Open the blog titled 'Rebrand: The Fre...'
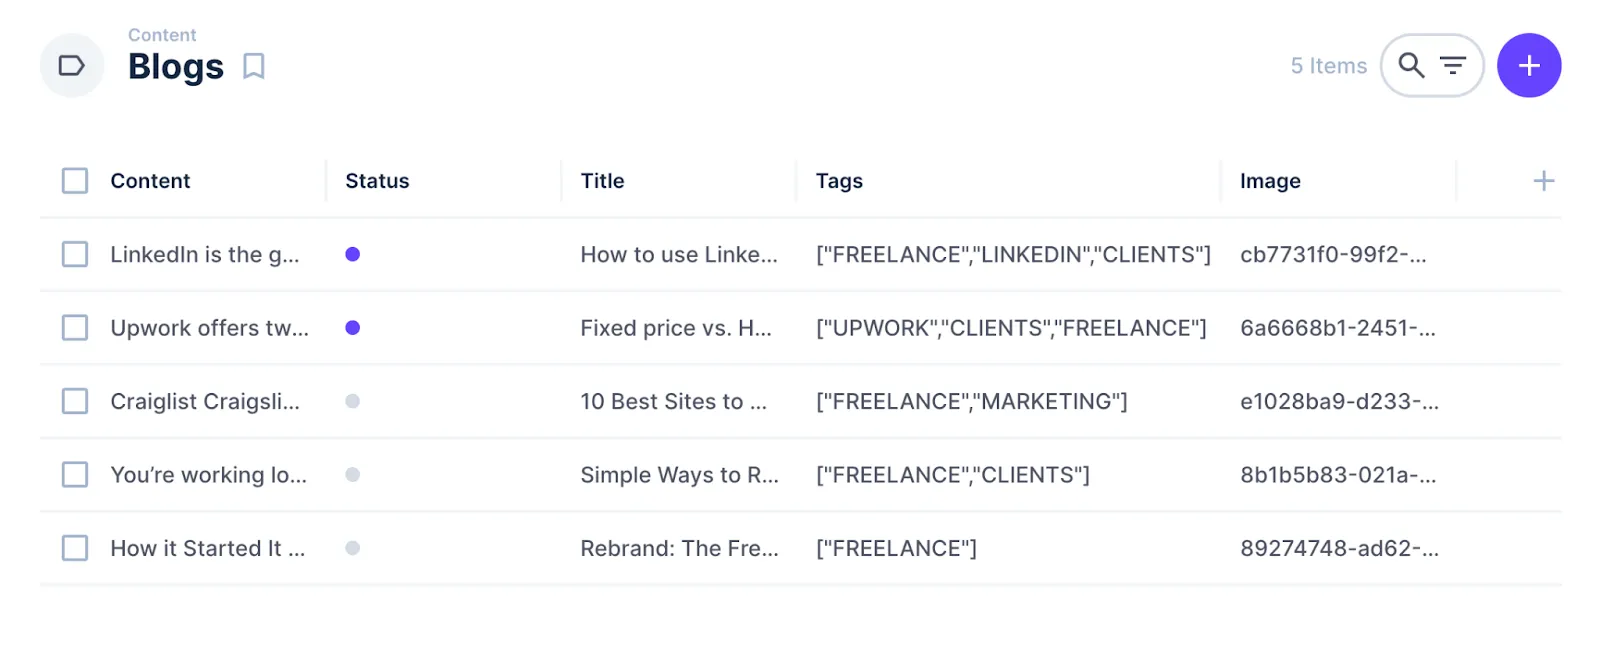 (678, 548)
